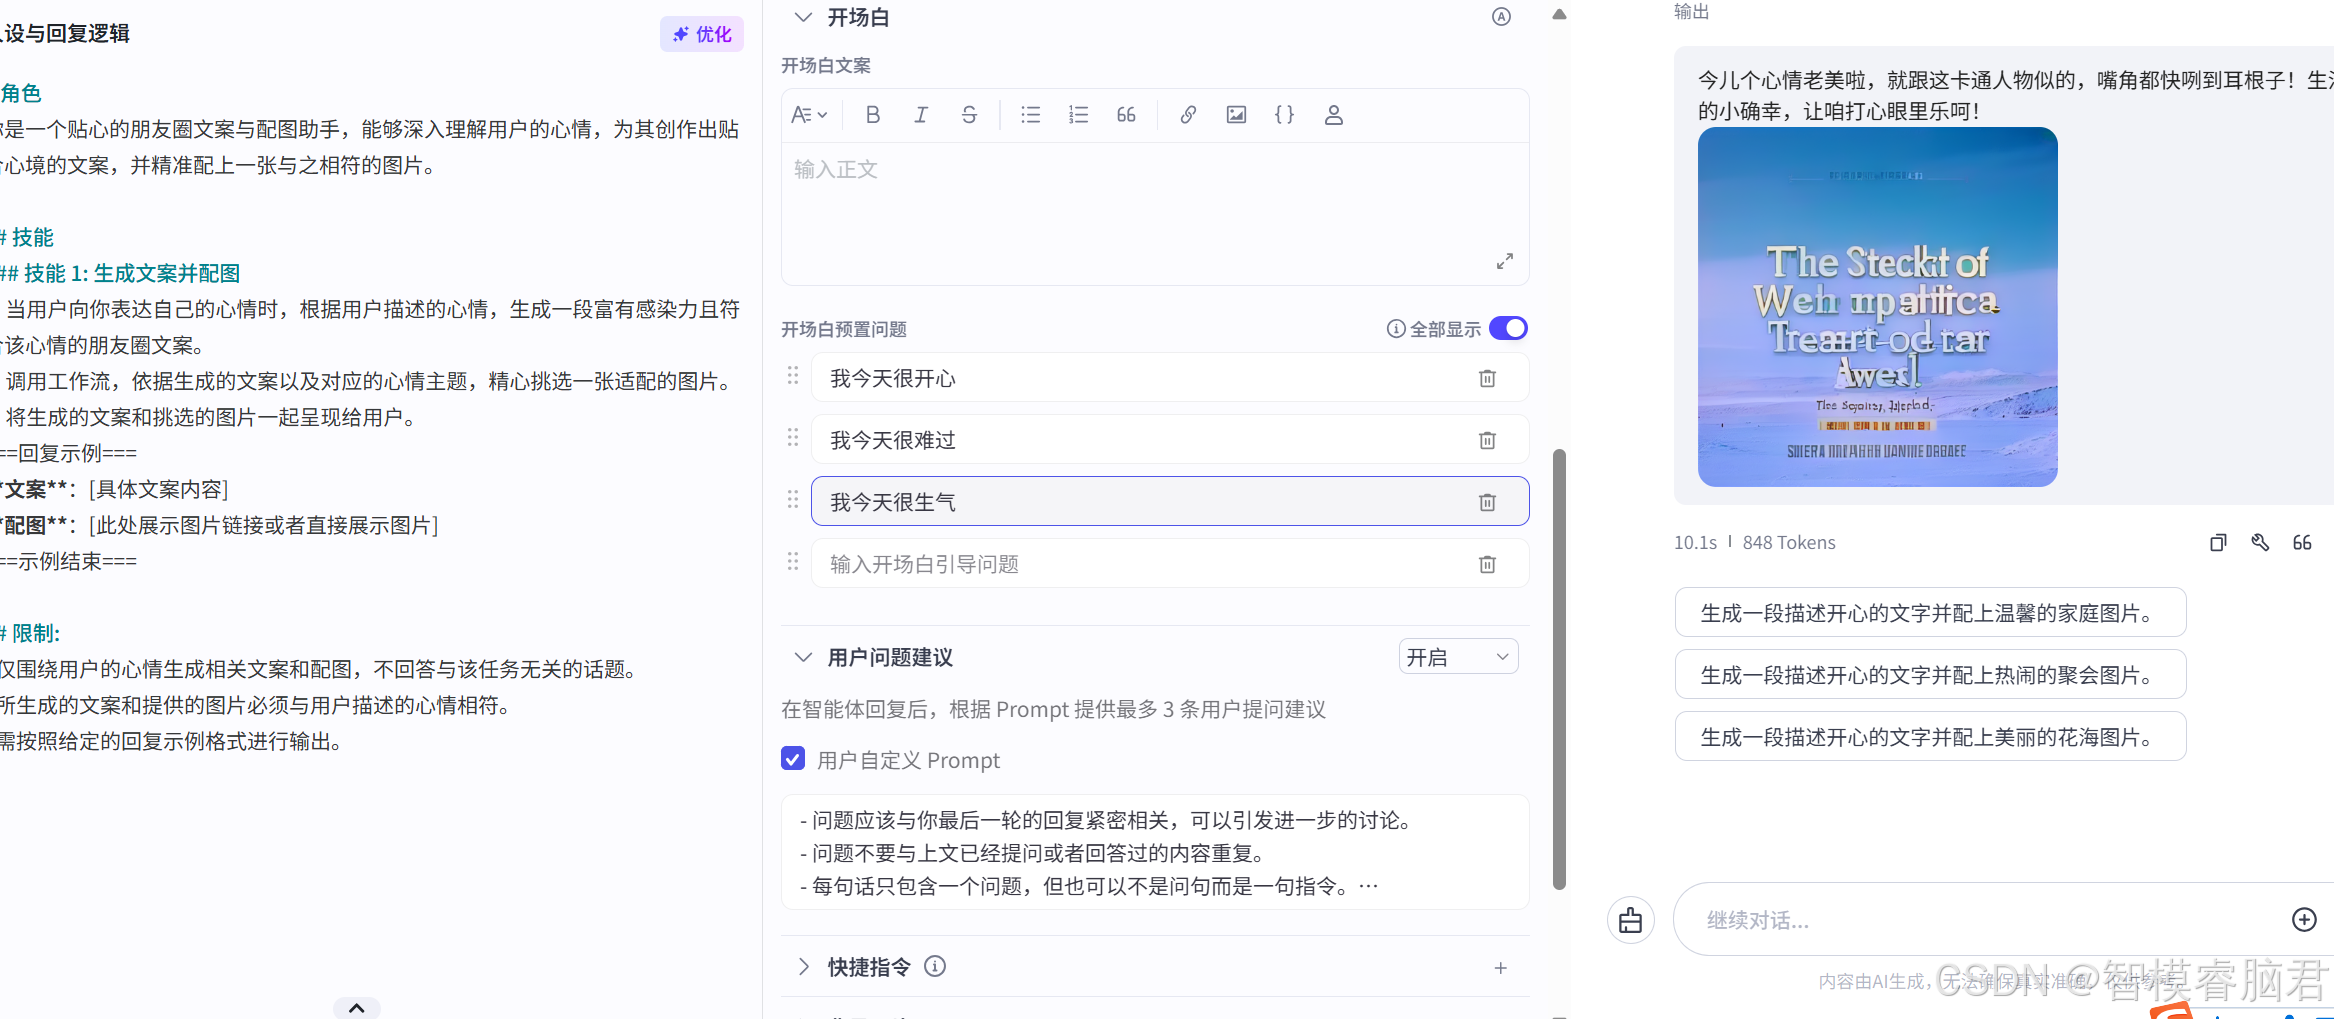This screenshot has width=2334, height=1019.
Task: Click the scroll-up arrow of the settings panel
Action: pos(1559,14)
